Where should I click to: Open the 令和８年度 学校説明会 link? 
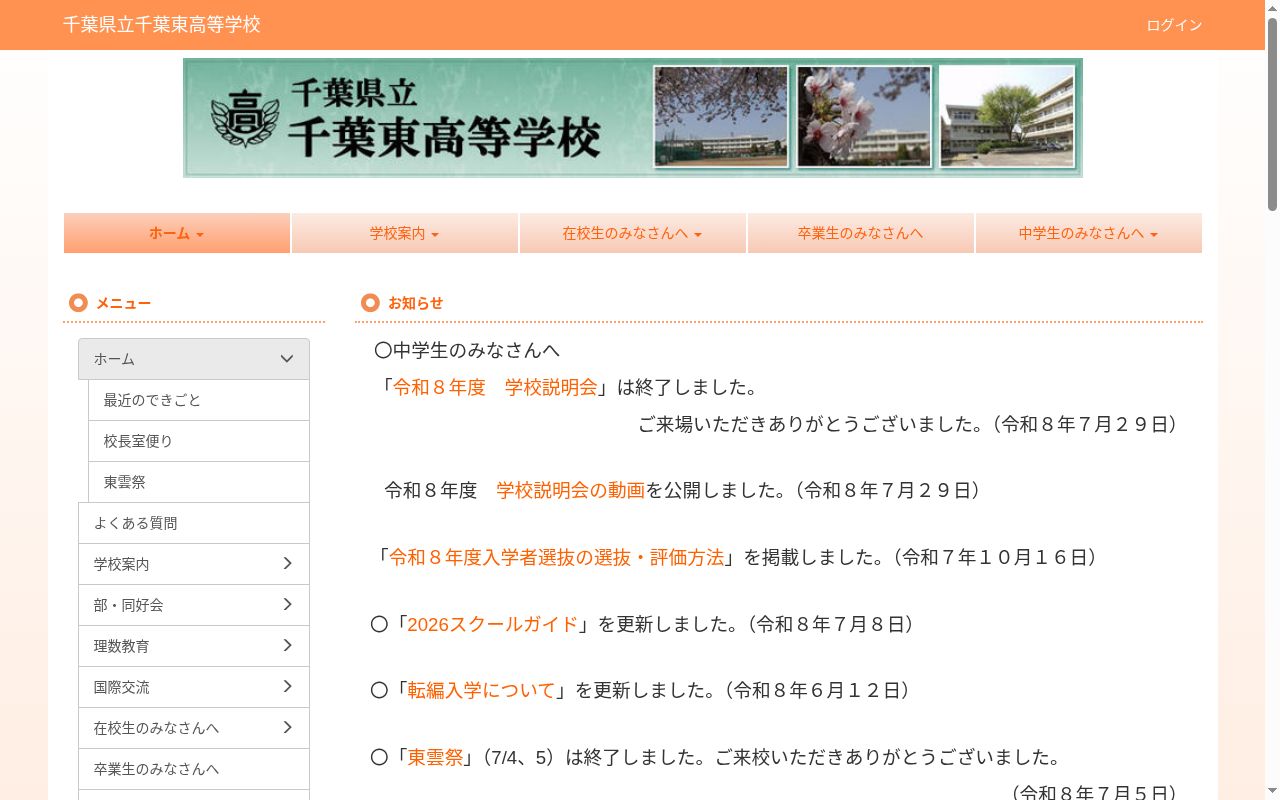(x=495, y=387)
